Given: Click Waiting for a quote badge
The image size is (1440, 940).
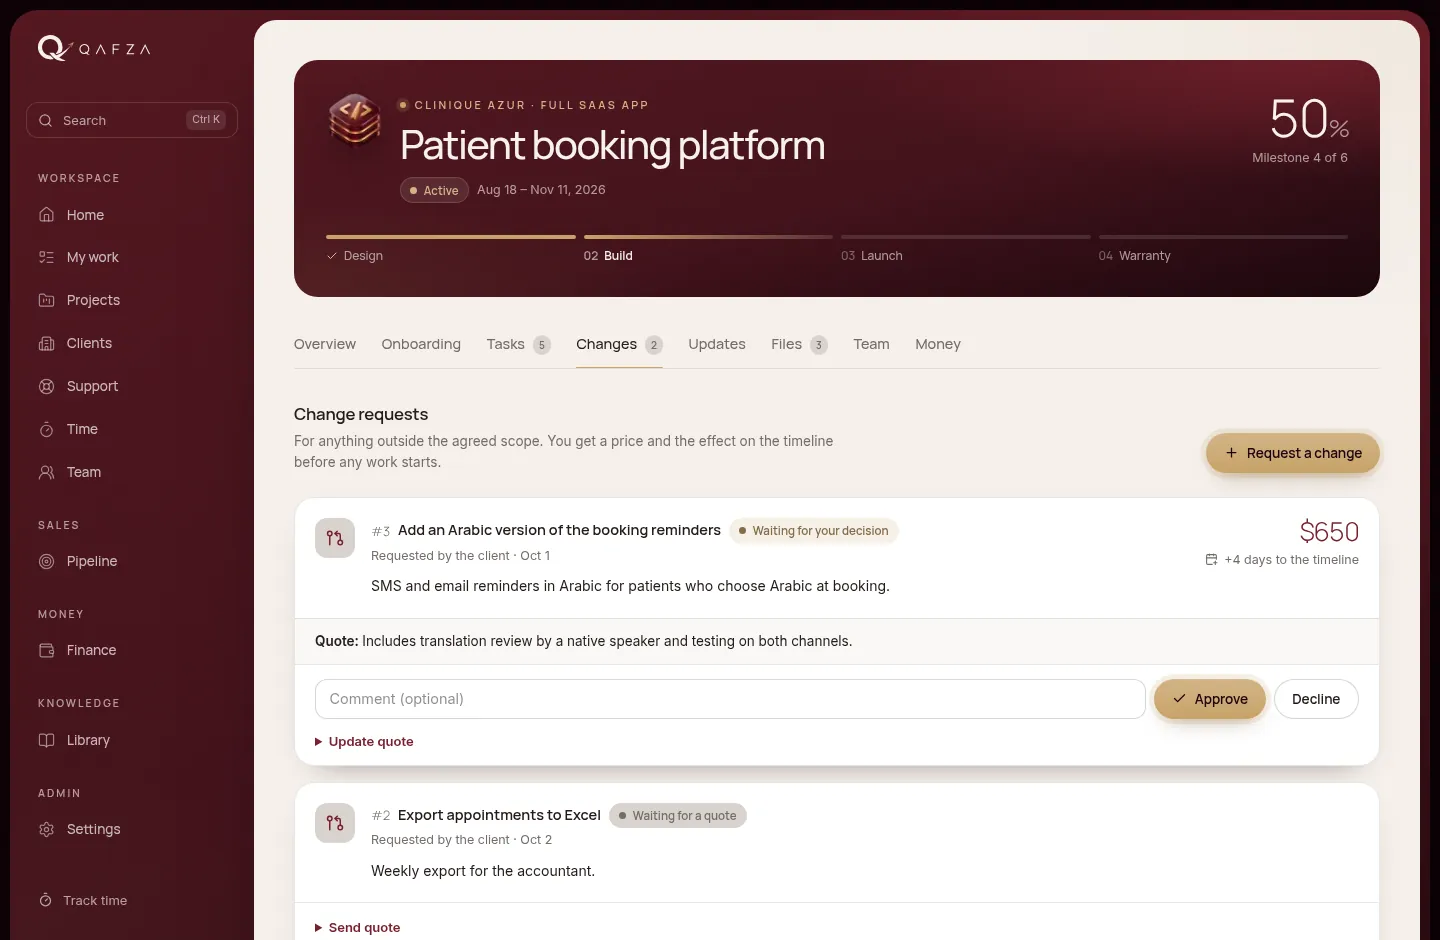Looking at the screenshot, I should pyautogui.click(x=677, y=816).
